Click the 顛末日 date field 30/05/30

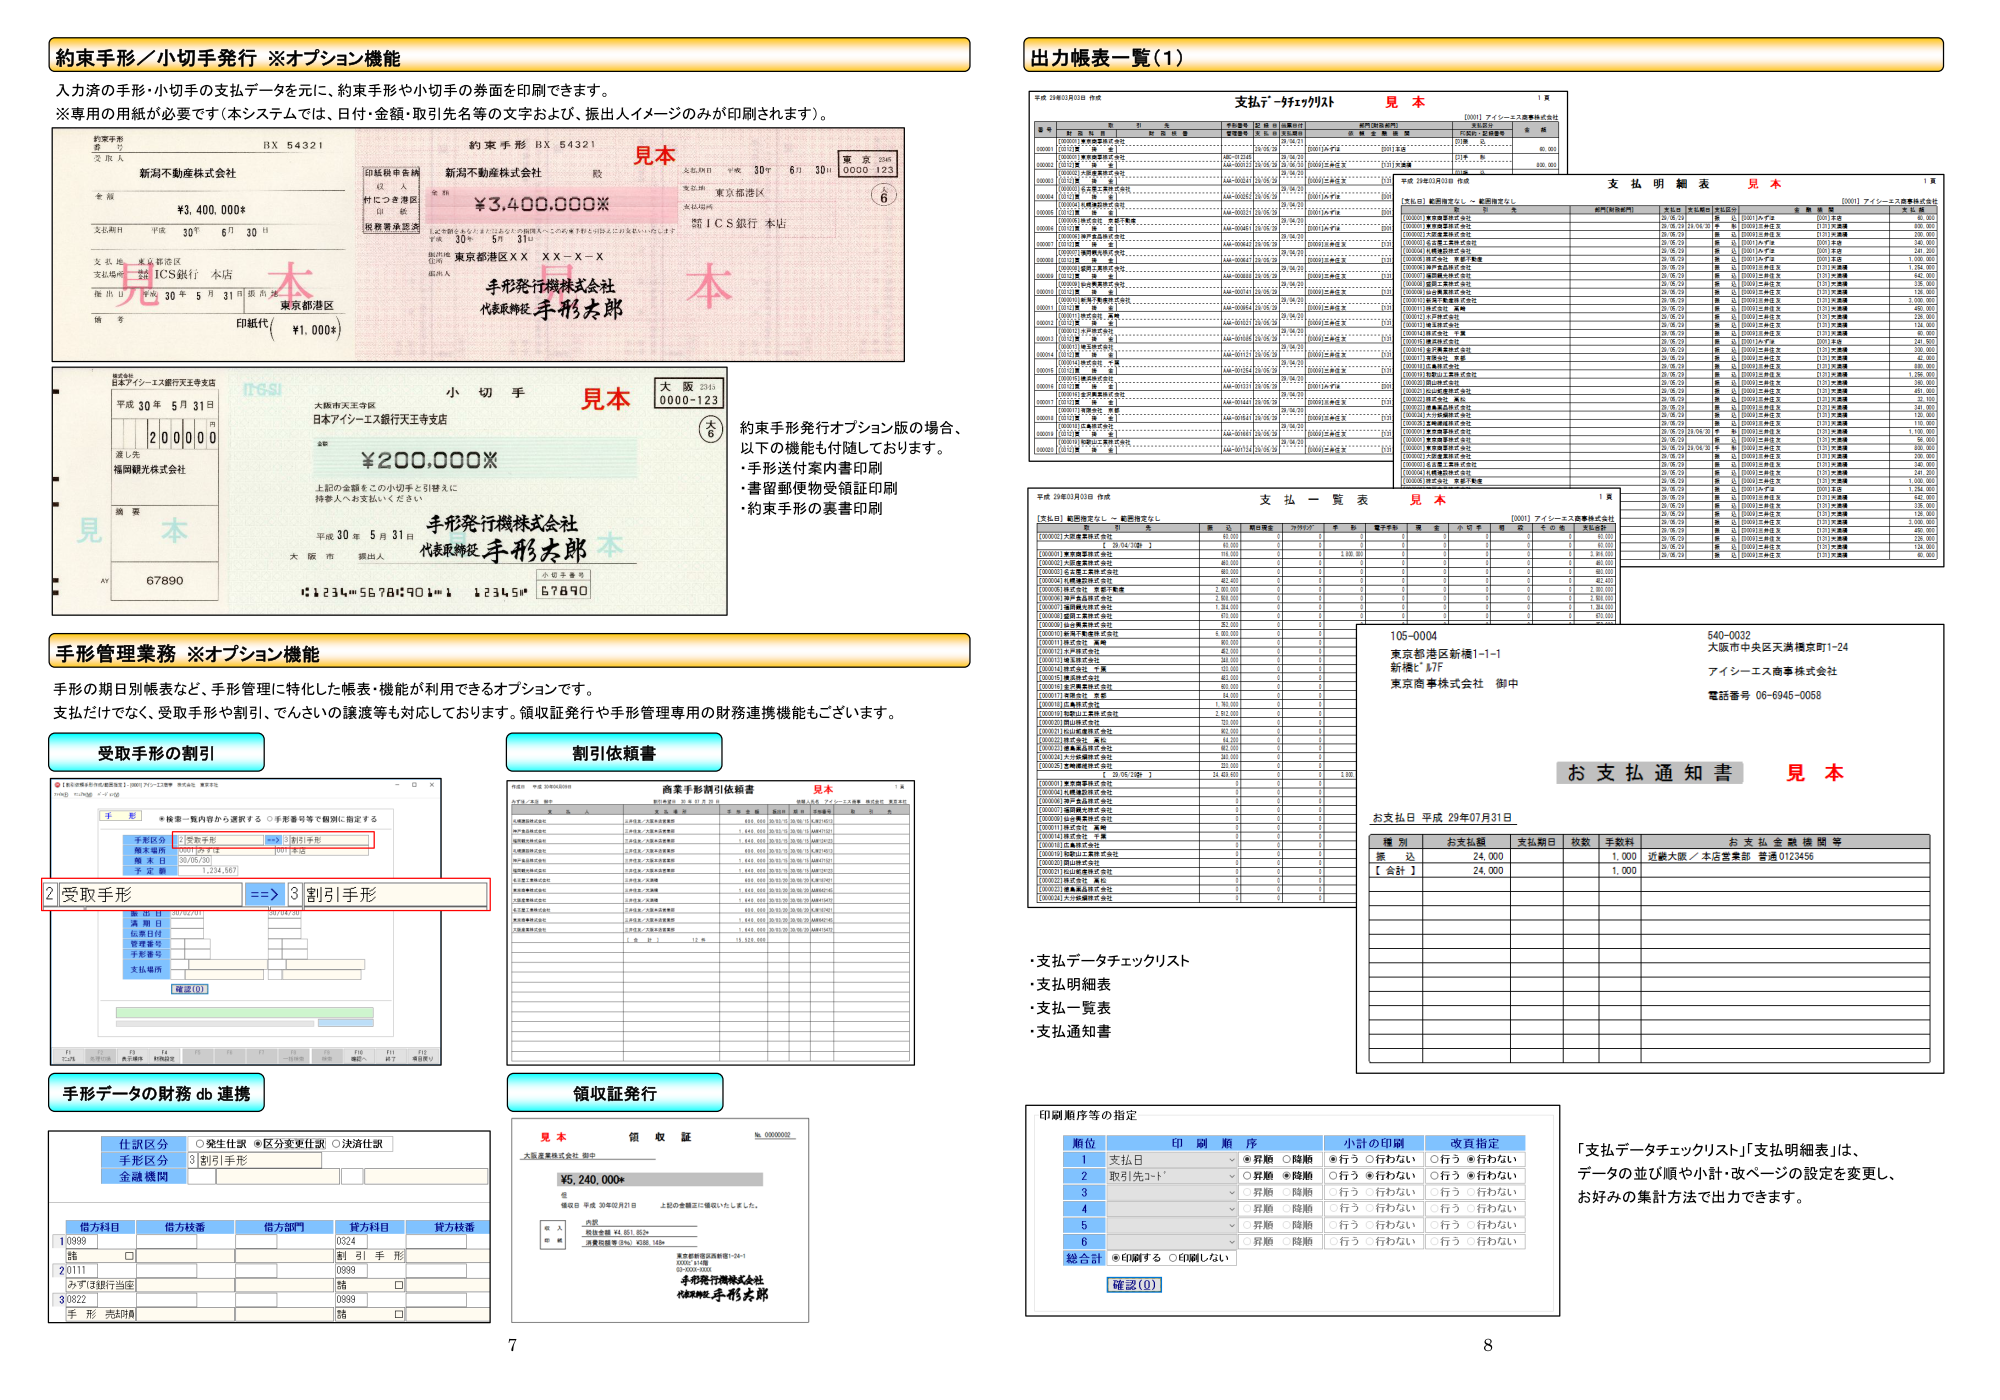pos(194,860)
